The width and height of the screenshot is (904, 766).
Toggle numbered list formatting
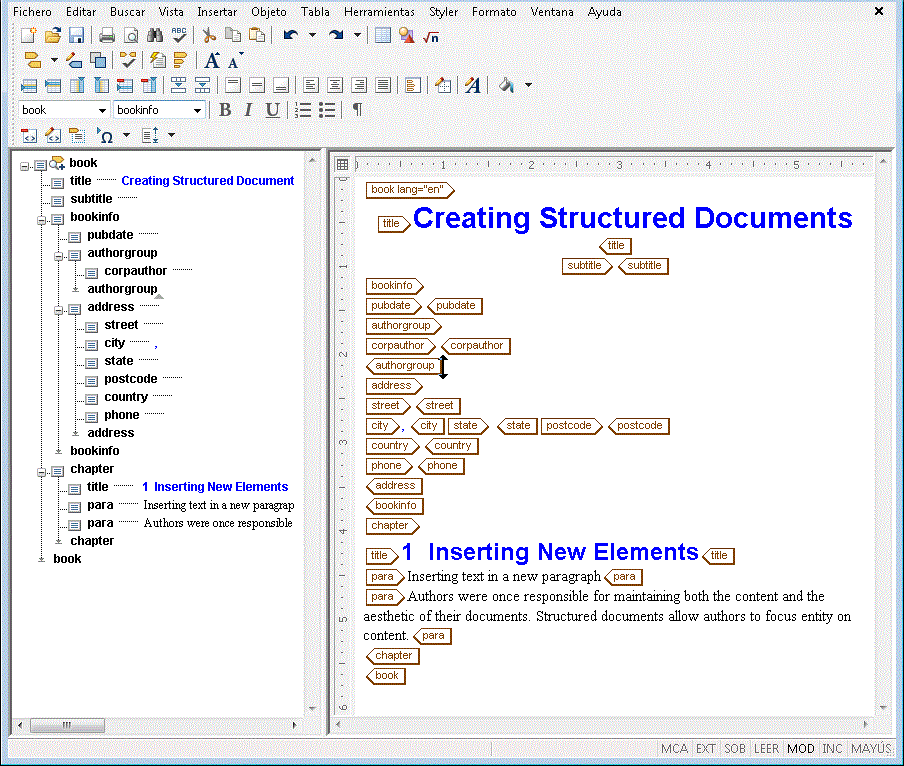click(303, 110)
